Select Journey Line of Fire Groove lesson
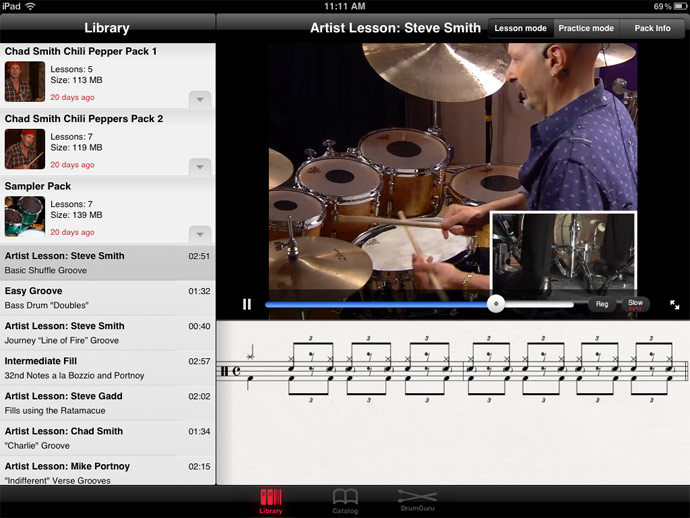Viewport: 690px width, 518px height. coord(107,333)
